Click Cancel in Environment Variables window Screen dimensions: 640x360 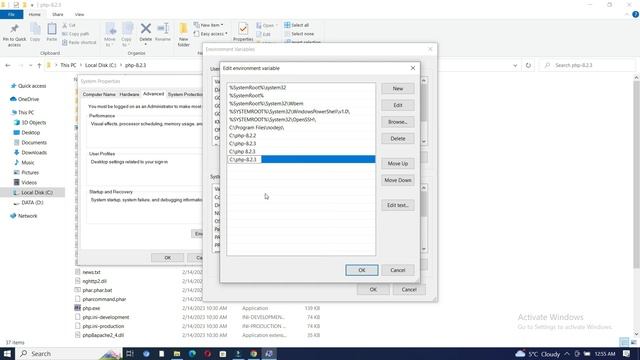(409, 289)
